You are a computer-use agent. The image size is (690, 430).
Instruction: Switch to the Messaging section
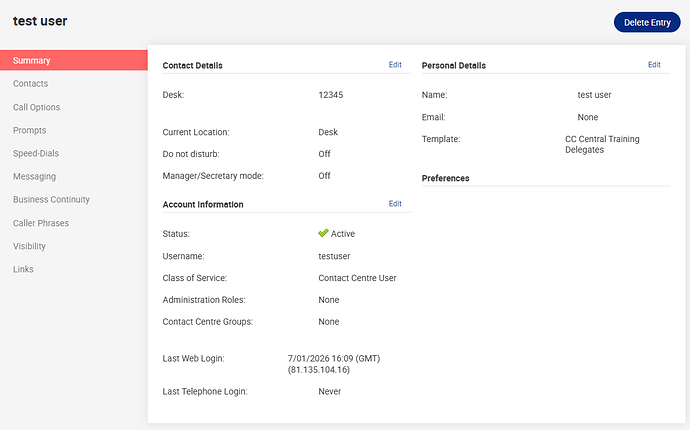click(34, 176)
